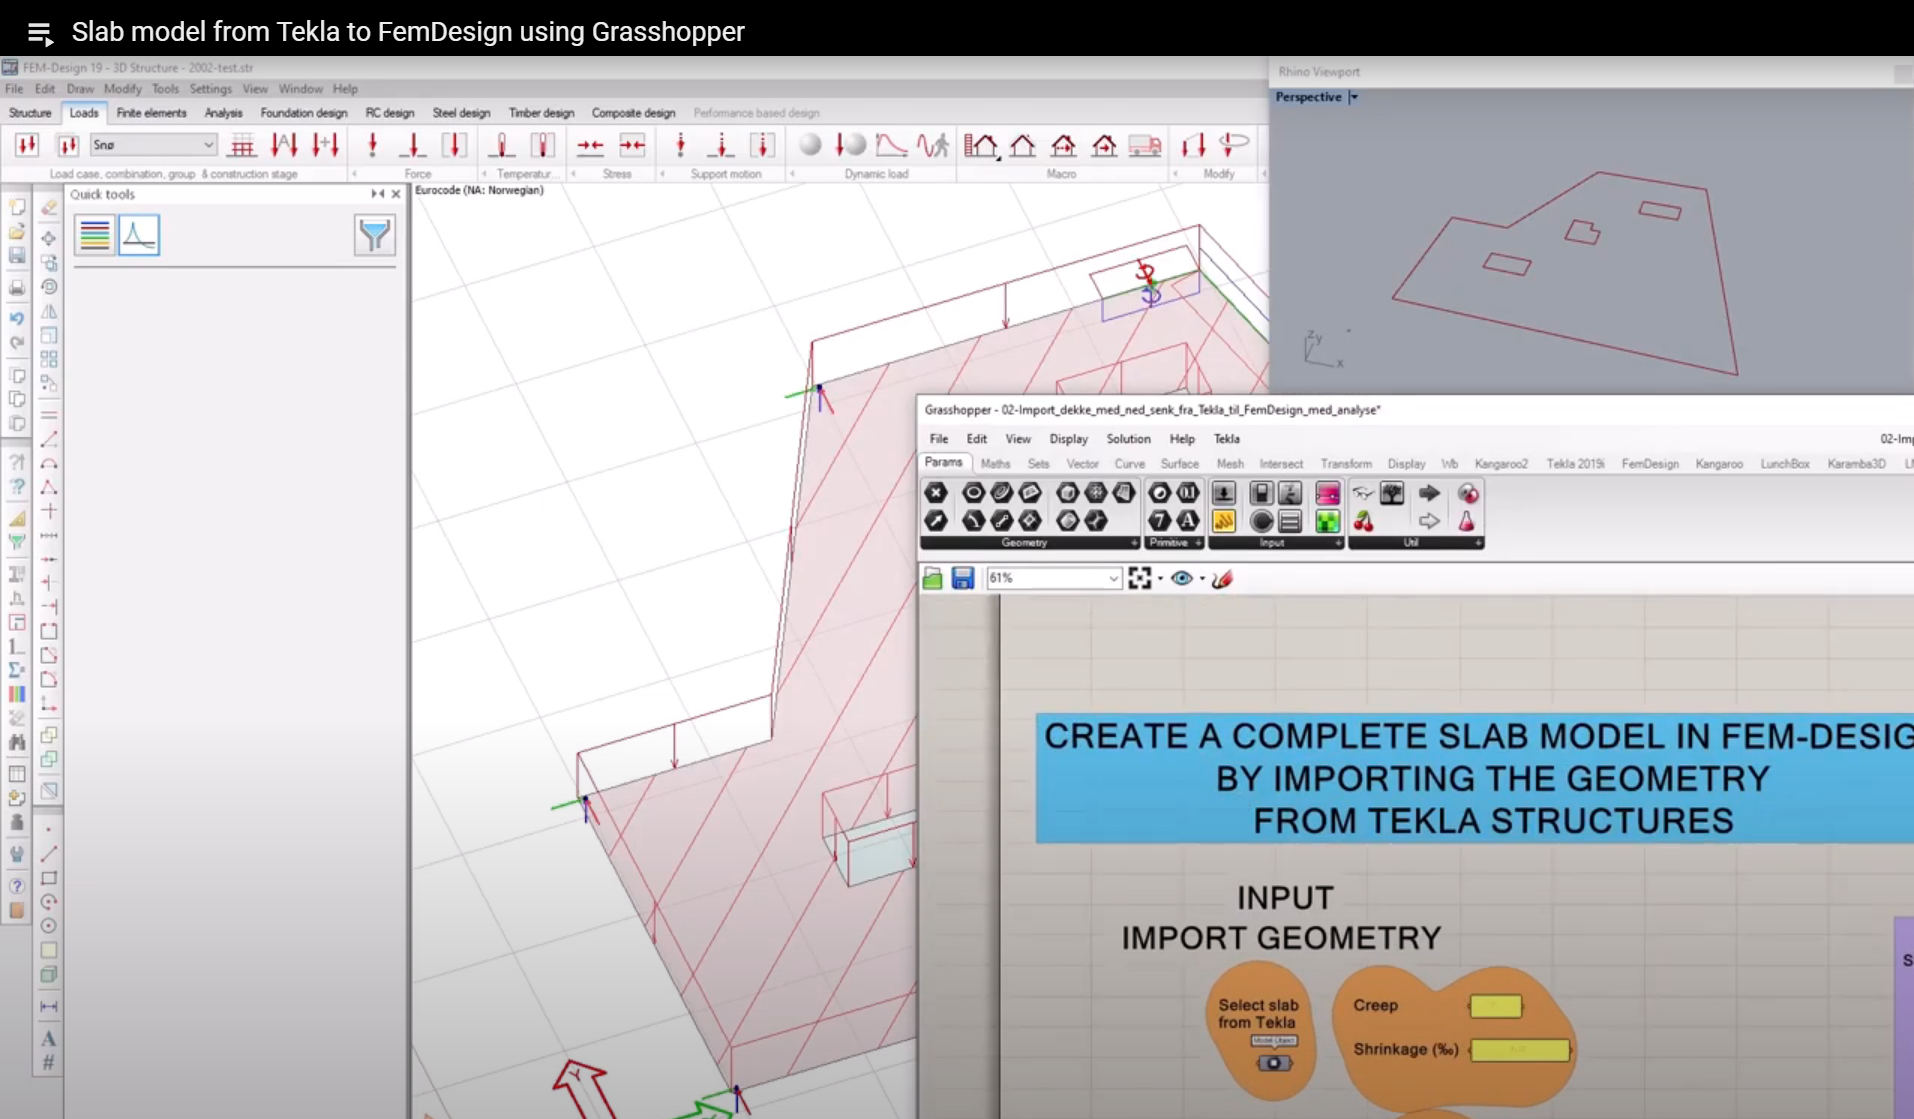This screenshot has height=1119, width=1914.
Task: Select the line temperature load icon
Action: (x=501, y=145)
